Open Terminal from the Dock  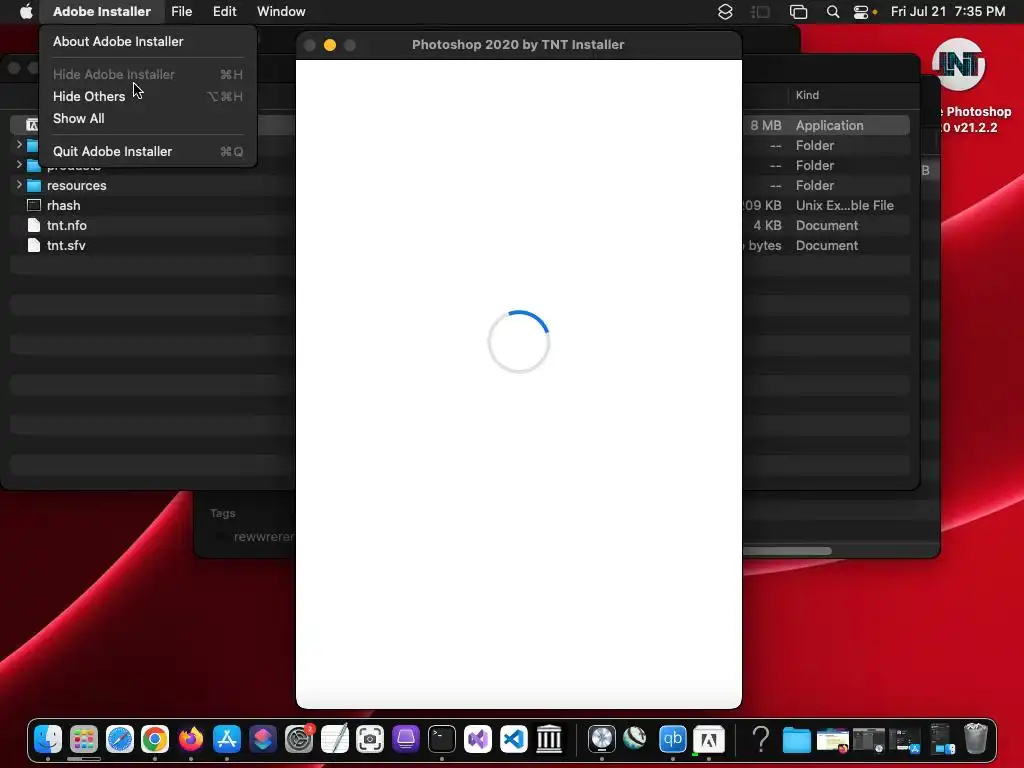point(441,739)
